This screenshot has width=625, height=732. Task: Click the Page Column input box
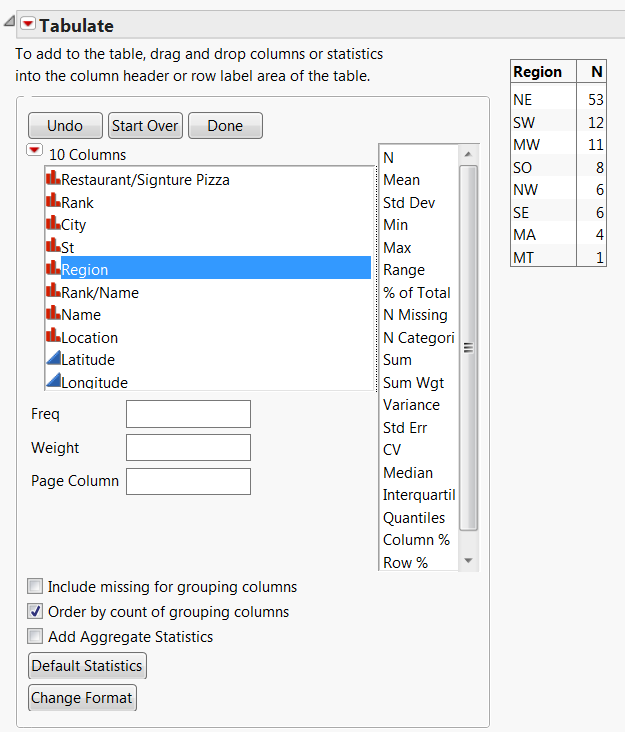point(188,481)
